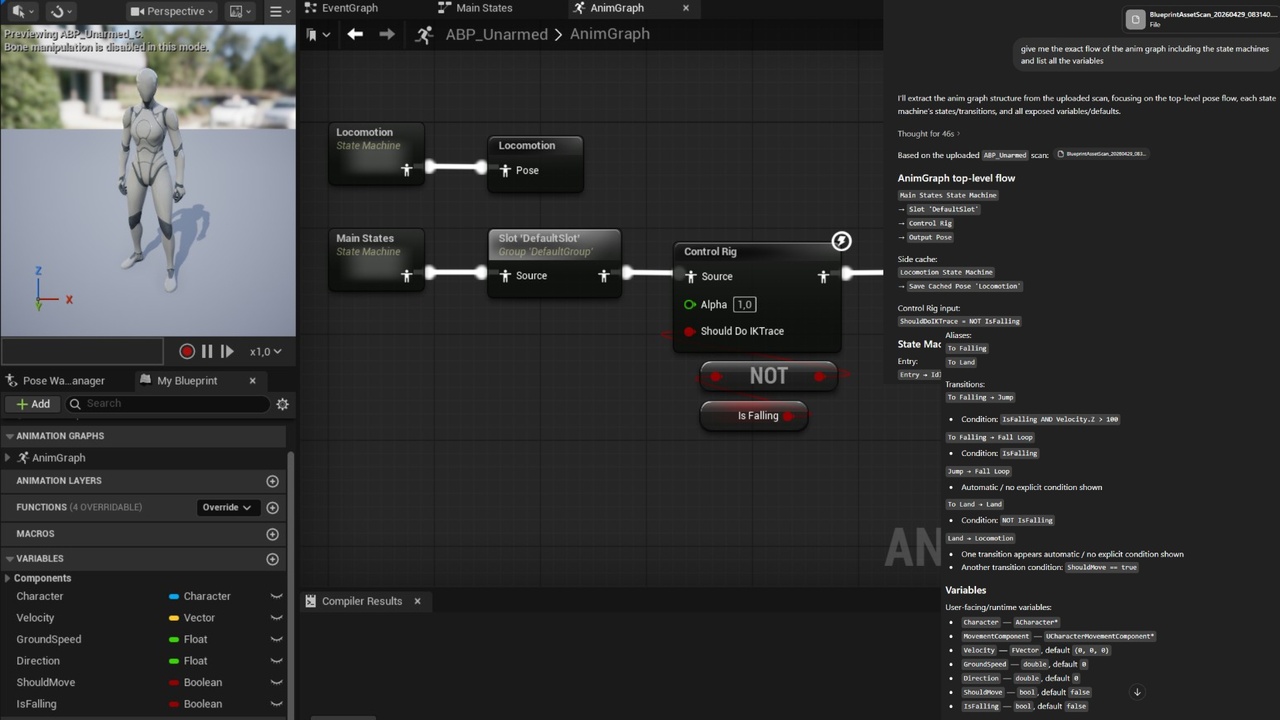The width and height of the screenshot is (1280, 720).
Task: Click the Source input pin on Slot node
Action: 506,276
